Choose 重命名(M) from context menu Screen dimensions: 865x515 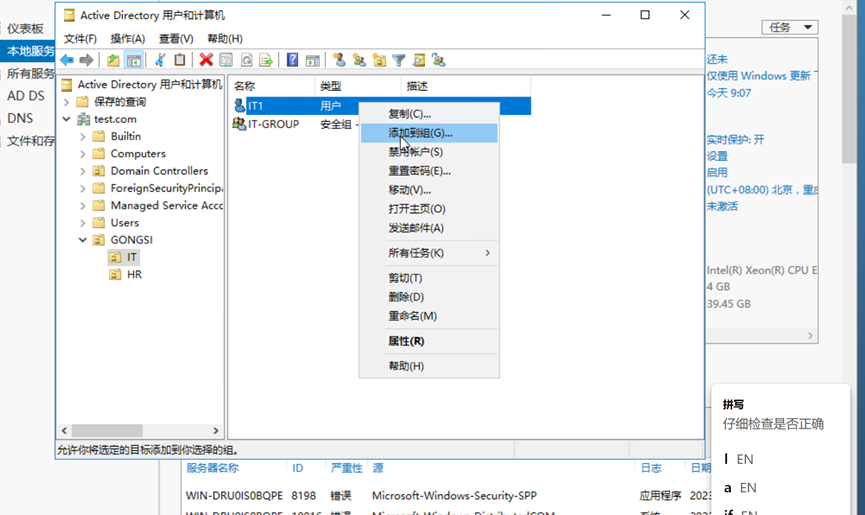point(429,316)
